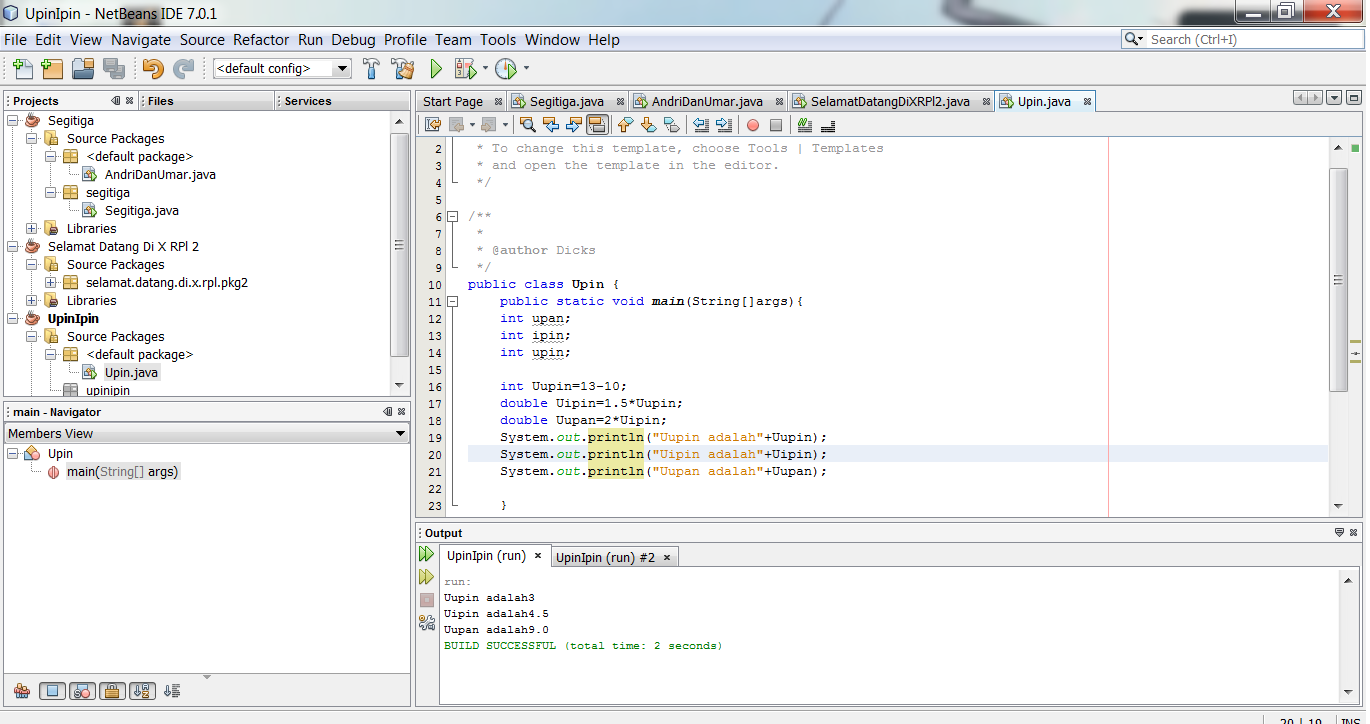The image size is (1370, 724).
Task: Start macro recording with red circle
Action: click(x=753, y=125)
